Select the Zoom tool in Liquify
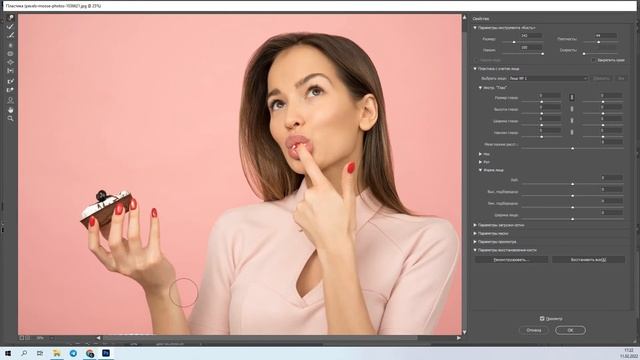This screenshot has height=360, width=640. 11,119
